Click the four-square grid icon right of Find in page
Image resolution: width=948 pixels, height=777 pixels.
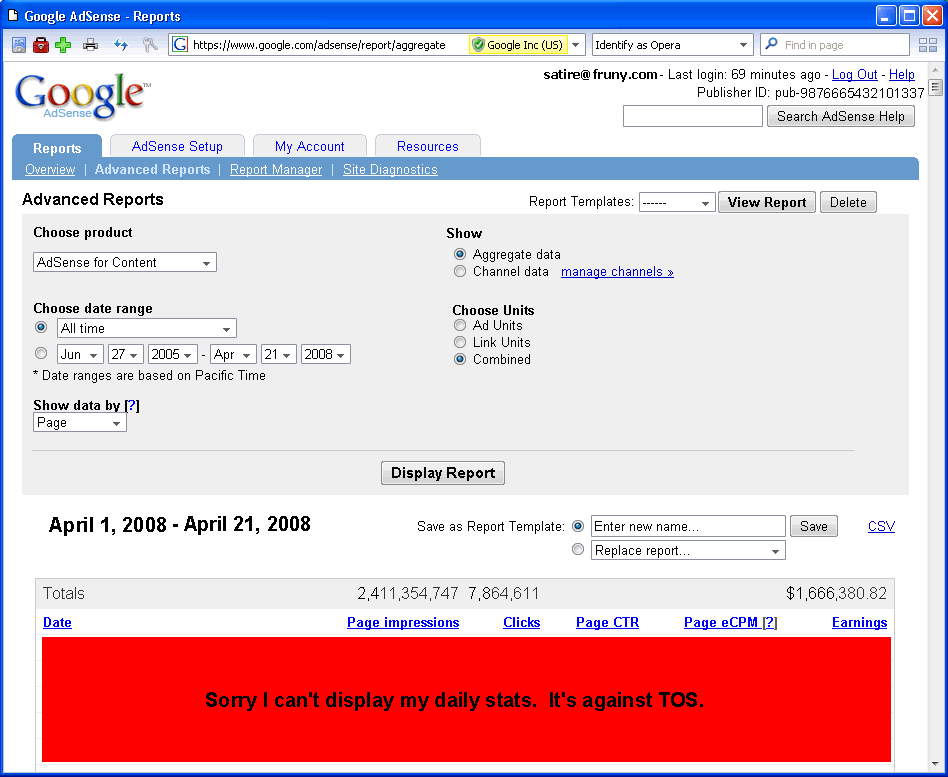pyautogui.click(x=927, y=45)
